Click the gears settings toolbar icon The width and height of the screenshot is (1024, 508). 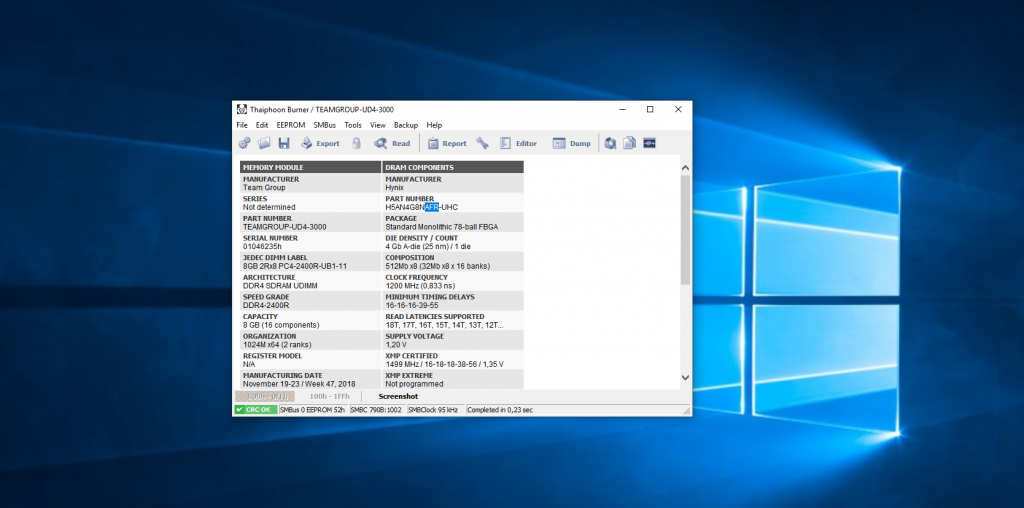point(244,143)
